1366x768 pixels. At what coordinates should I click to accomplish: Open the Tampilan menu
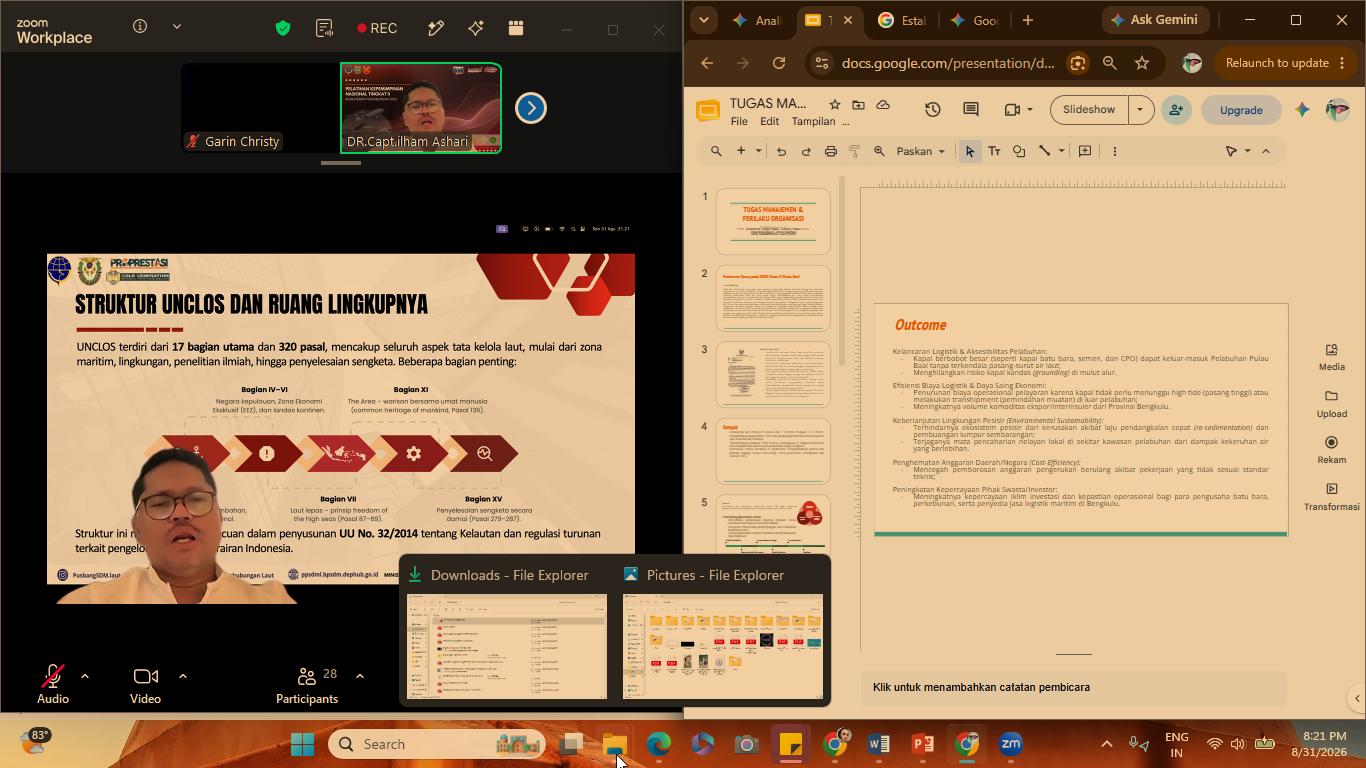coord(813,121)
